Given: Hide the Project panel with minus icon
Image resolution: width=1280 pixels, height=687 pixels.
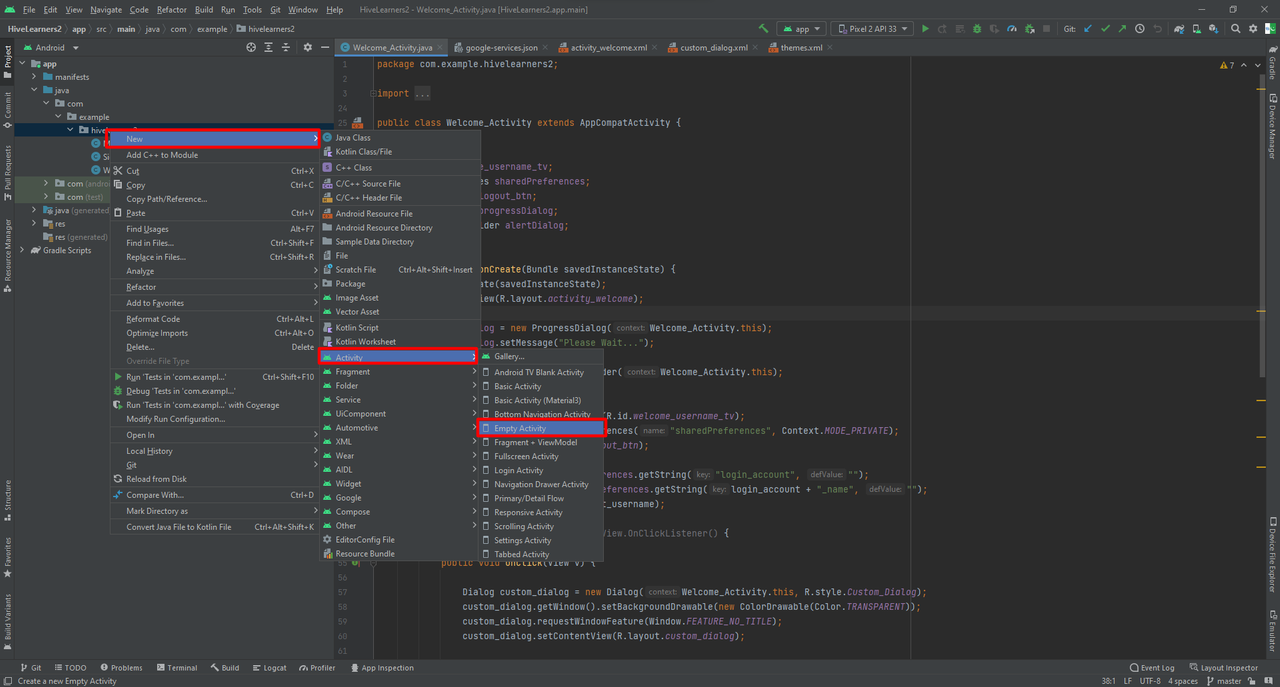Looking at the screenshot, I should [324, 47].
